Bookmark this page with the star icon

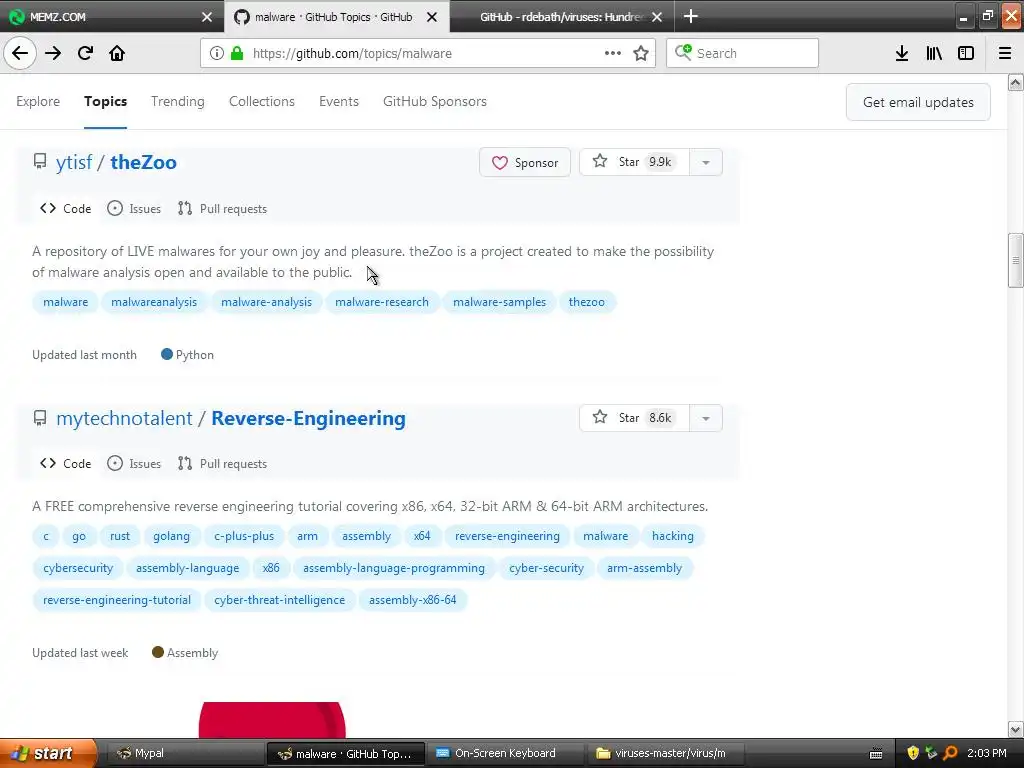[x=641, y=54]
